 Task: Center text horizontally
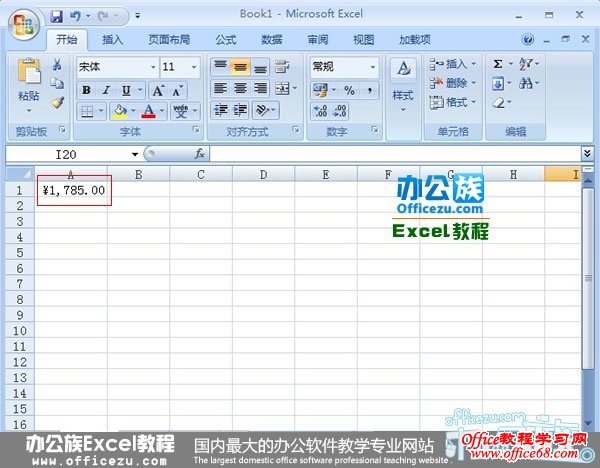(240, 88)
